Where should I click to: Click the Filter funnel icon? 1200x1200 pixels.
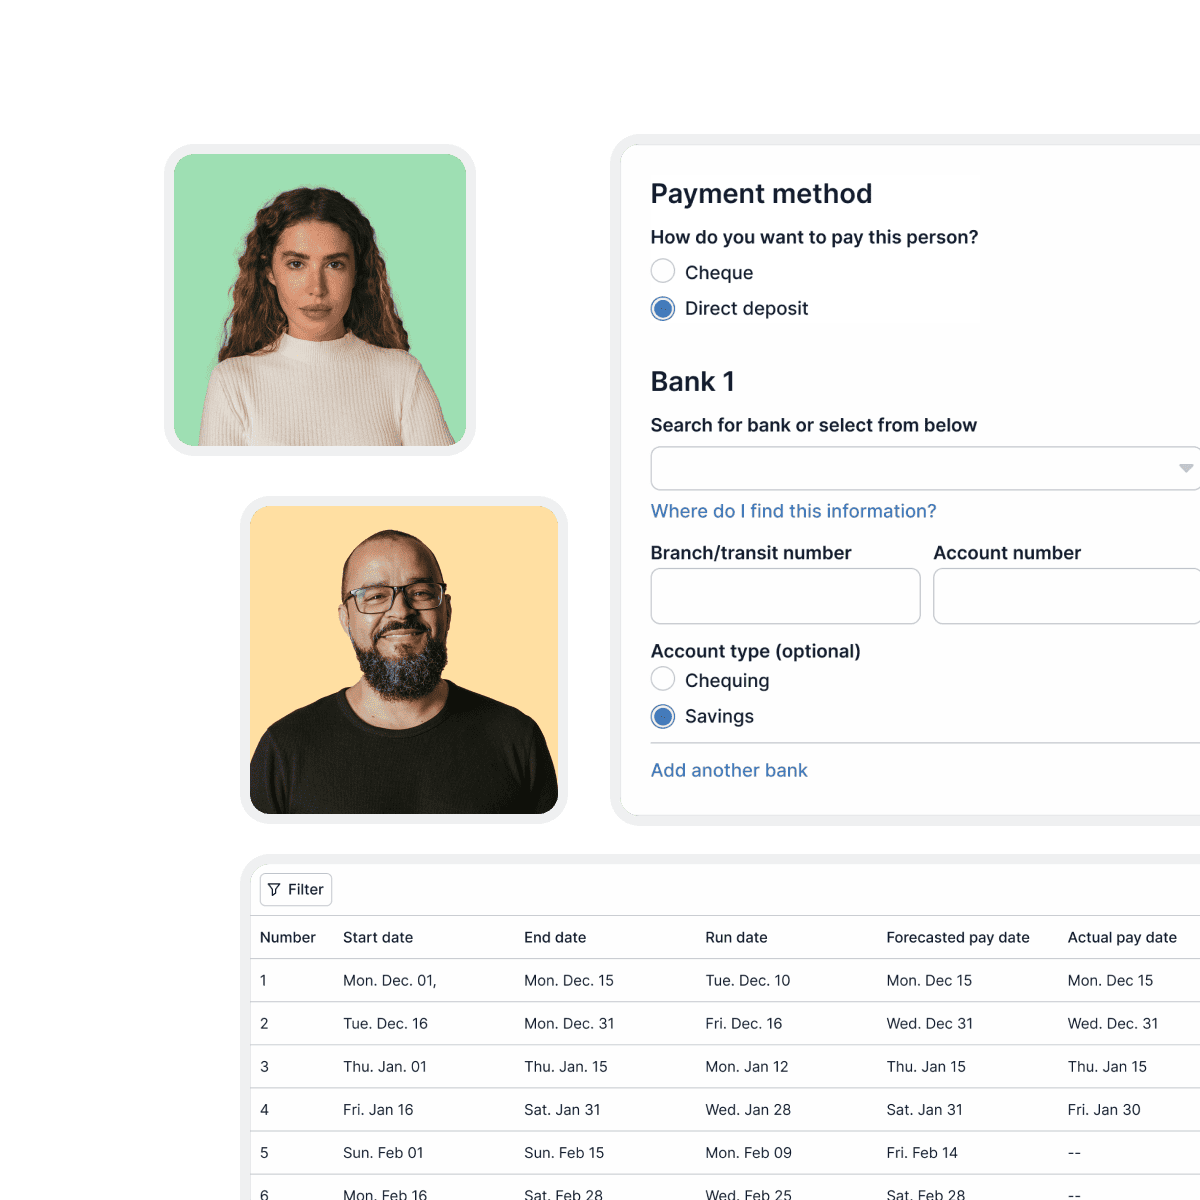click(274, 890)
